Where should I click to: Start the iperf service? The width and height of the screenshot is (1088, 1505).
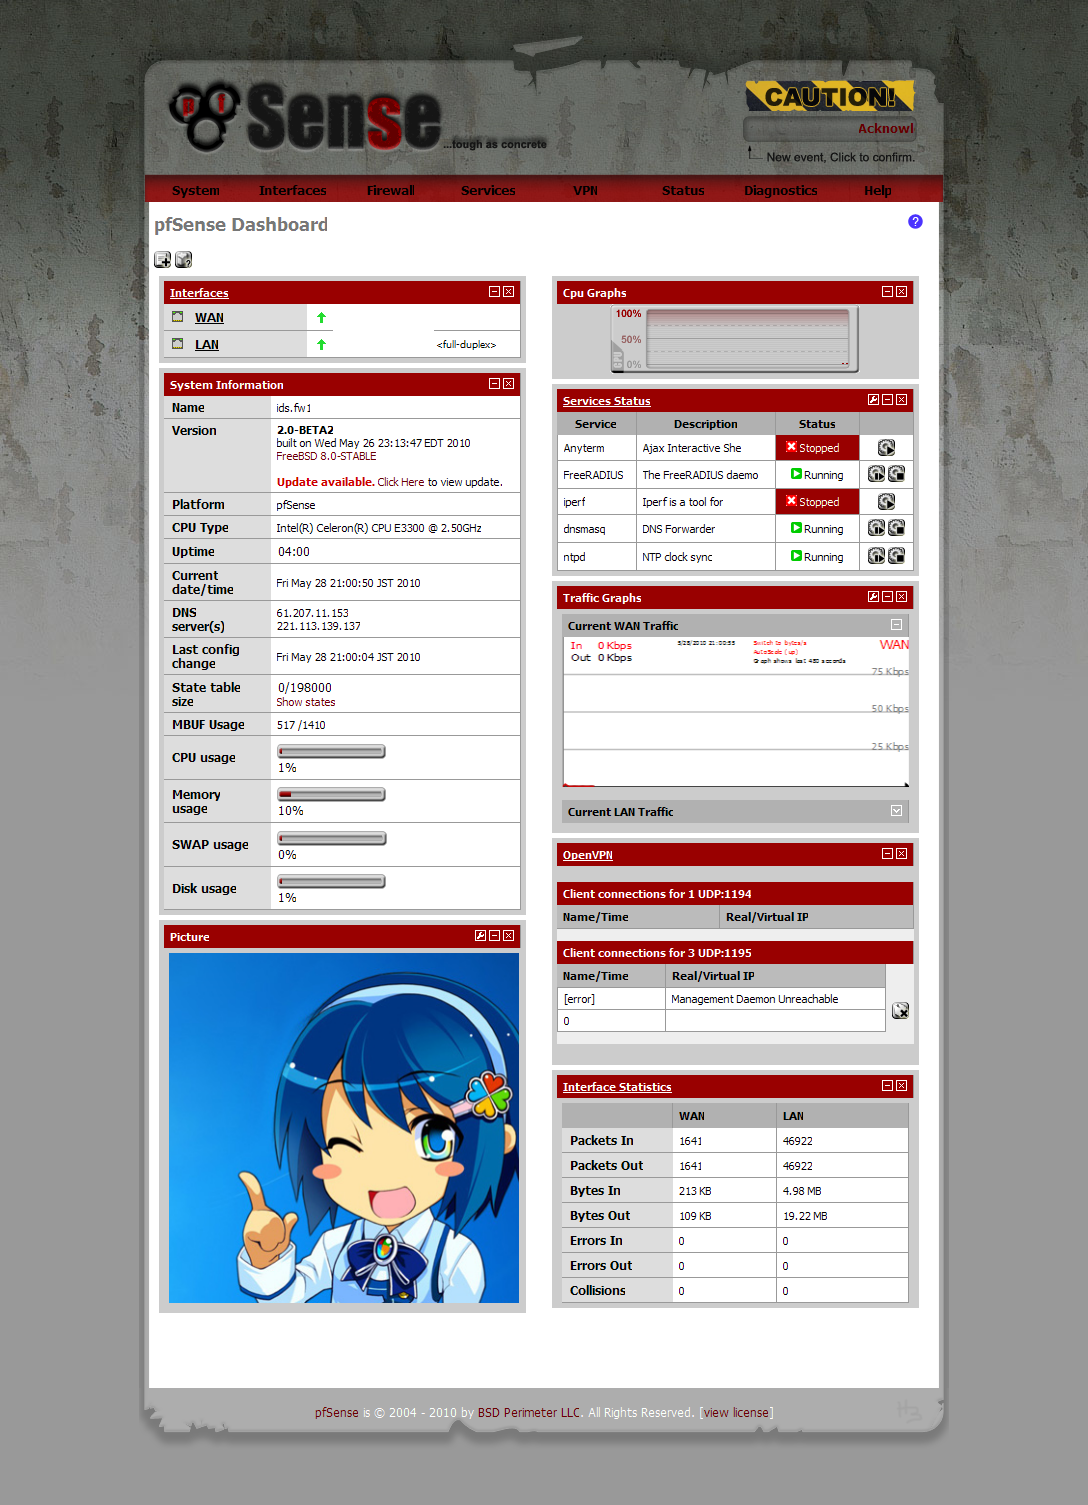[886, 502]
